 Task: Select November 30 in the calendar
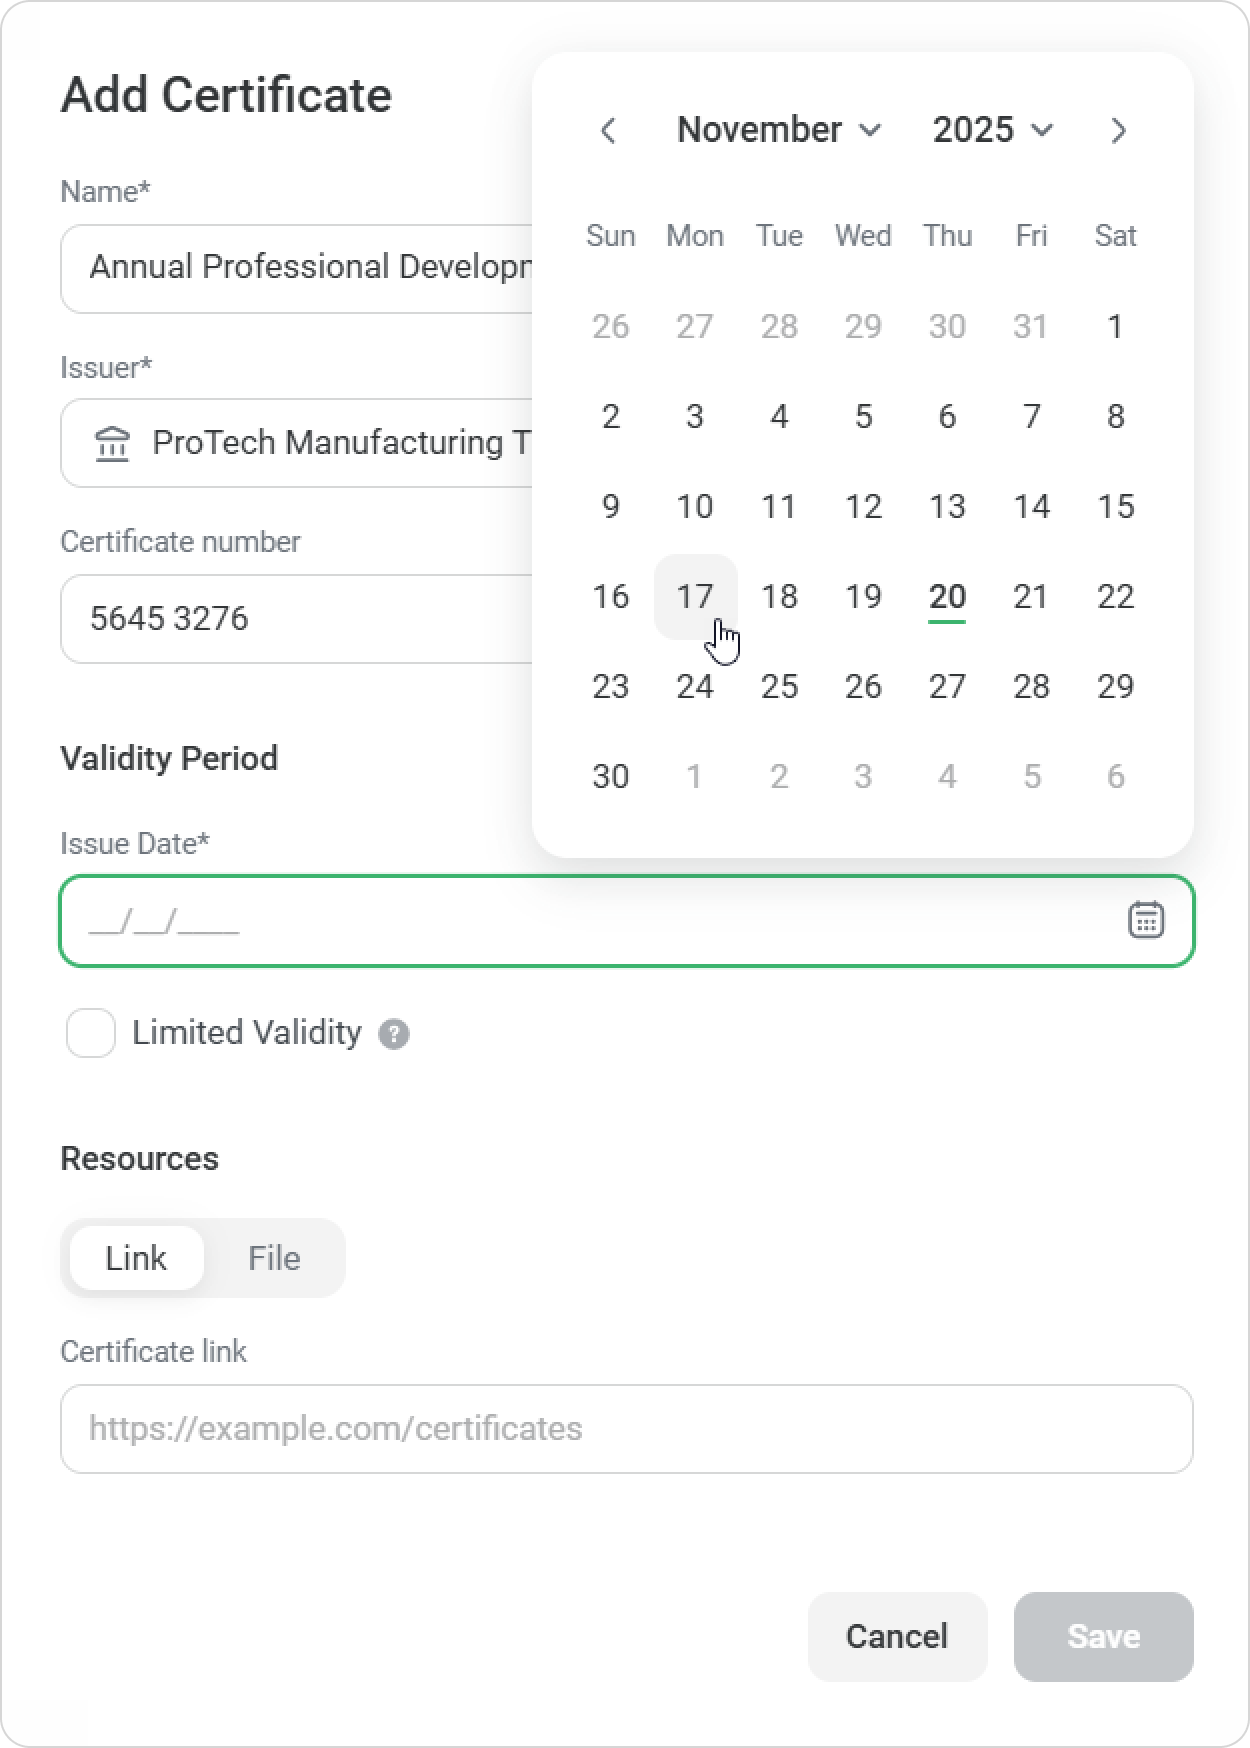[x=611, y=777]
